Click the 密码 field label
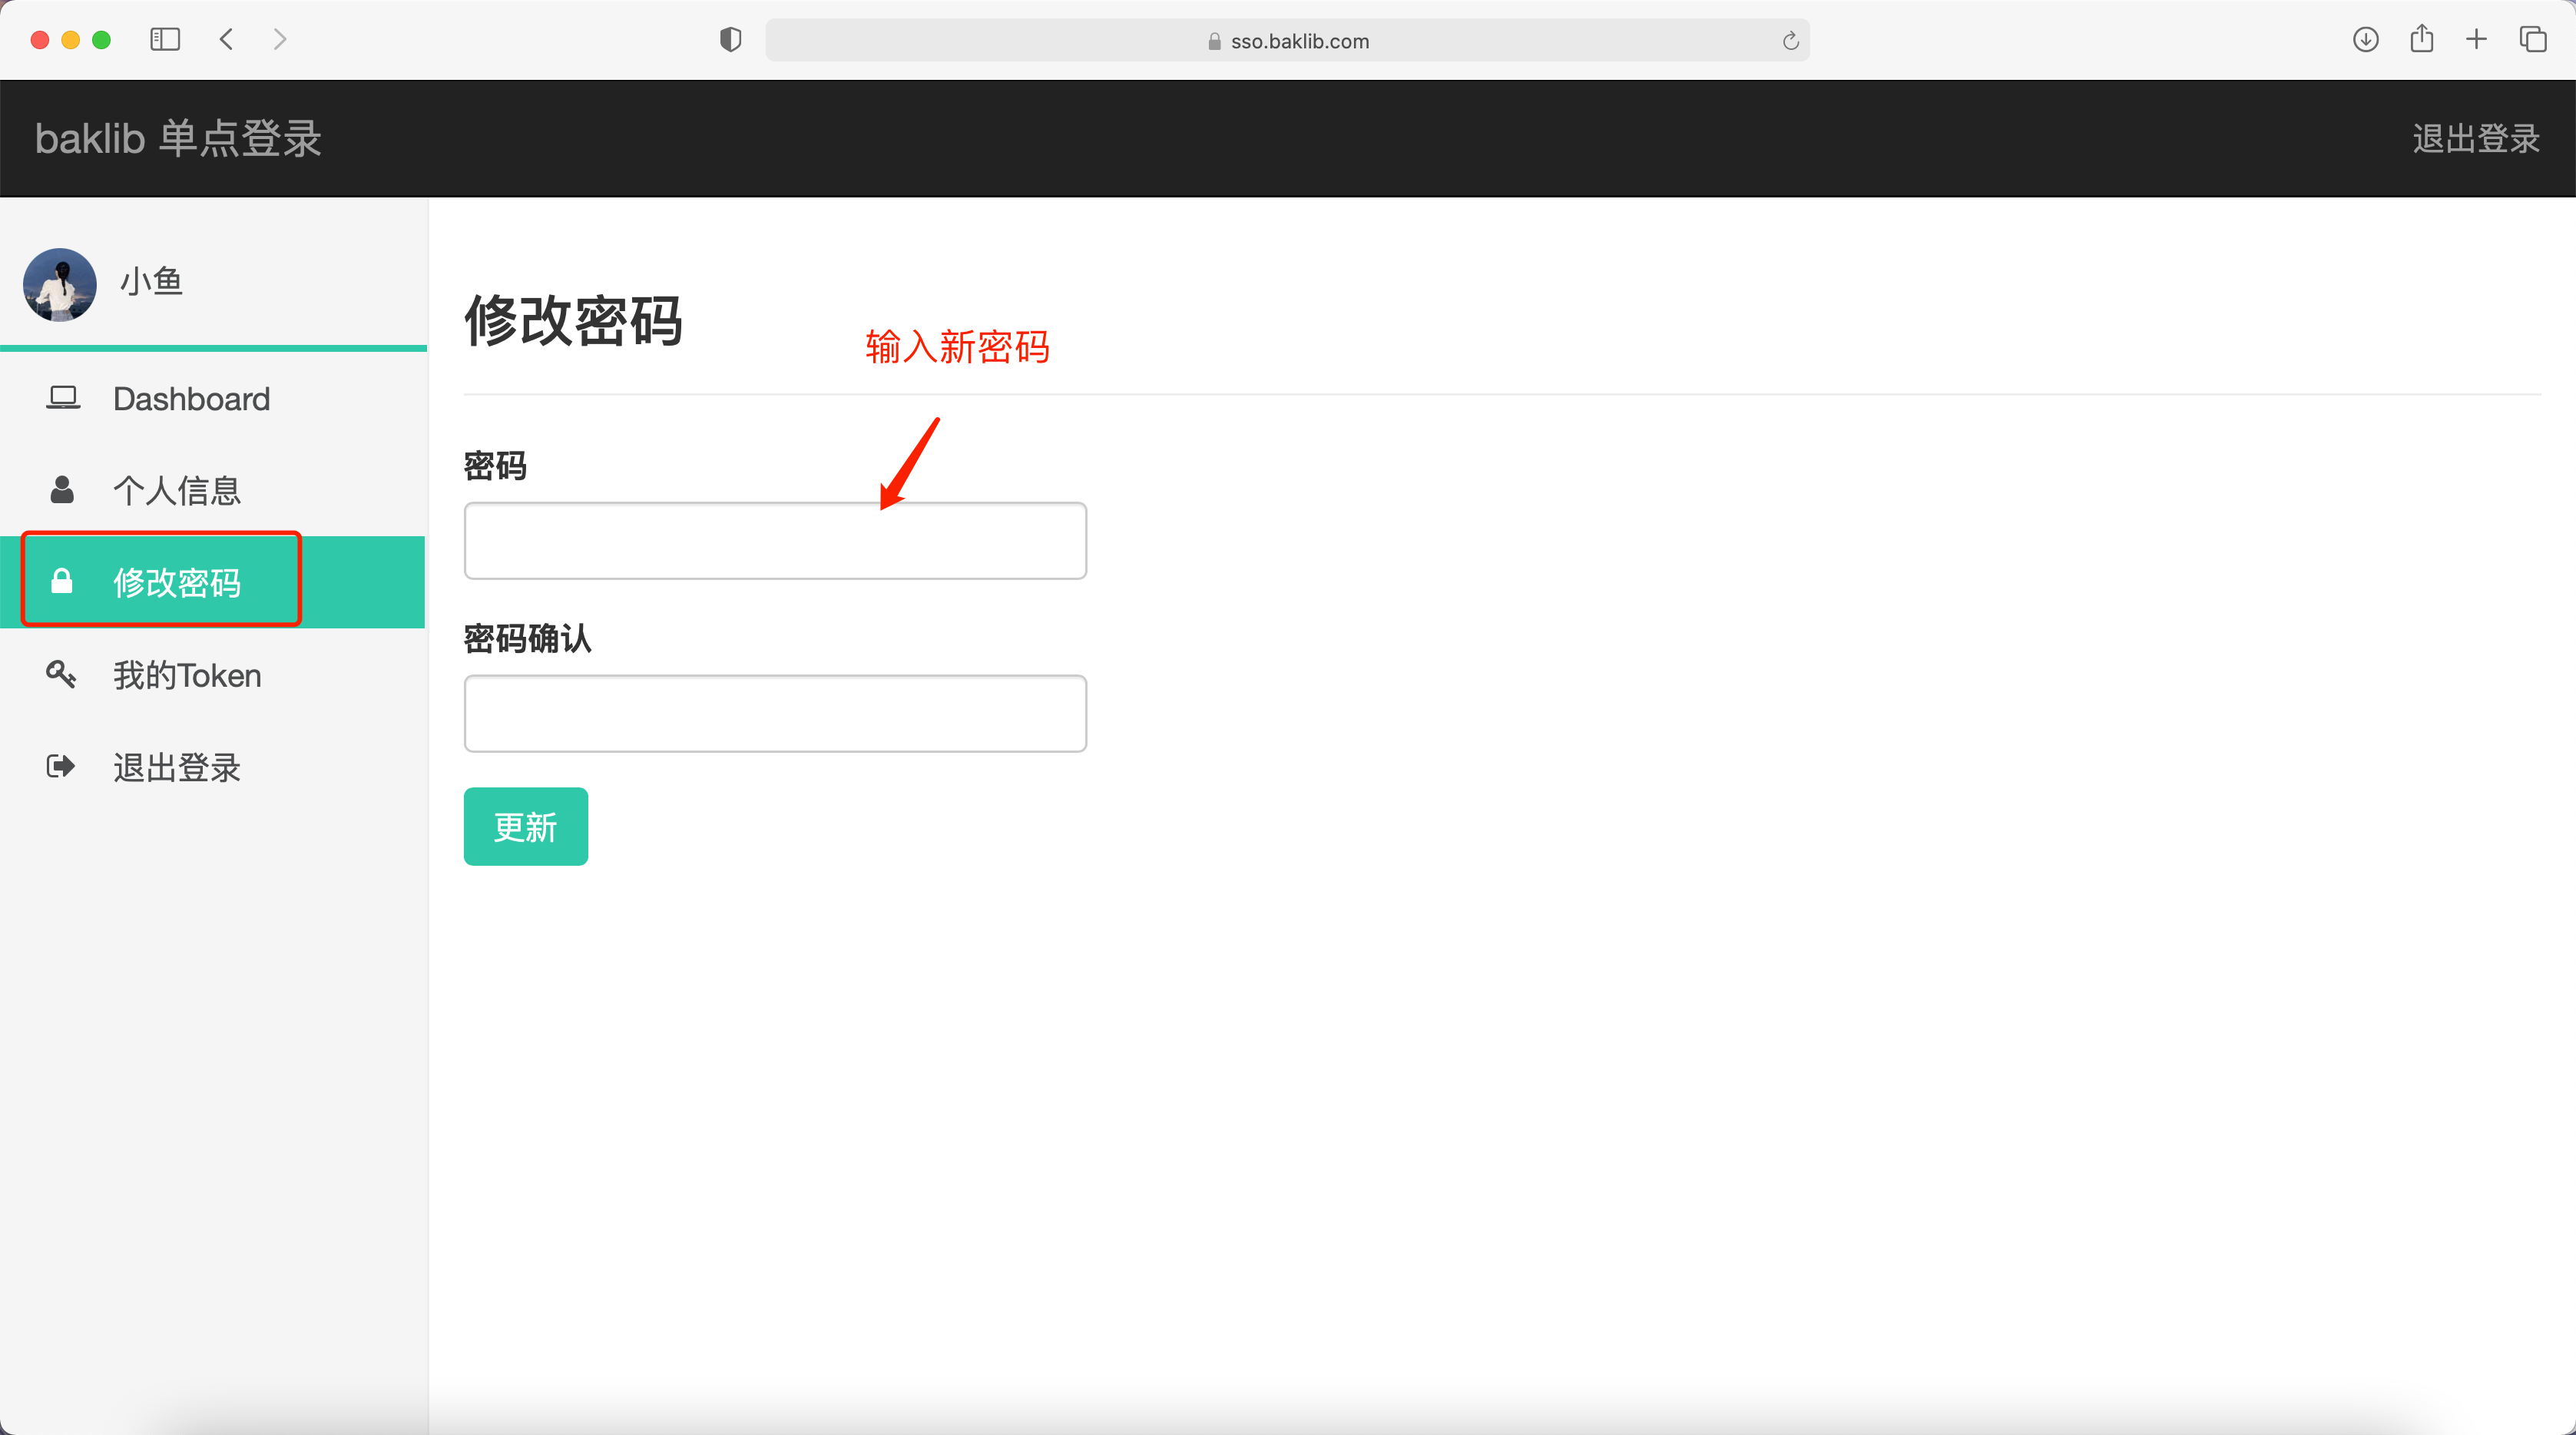The image size is (2576, 1435). click(496, 465)
